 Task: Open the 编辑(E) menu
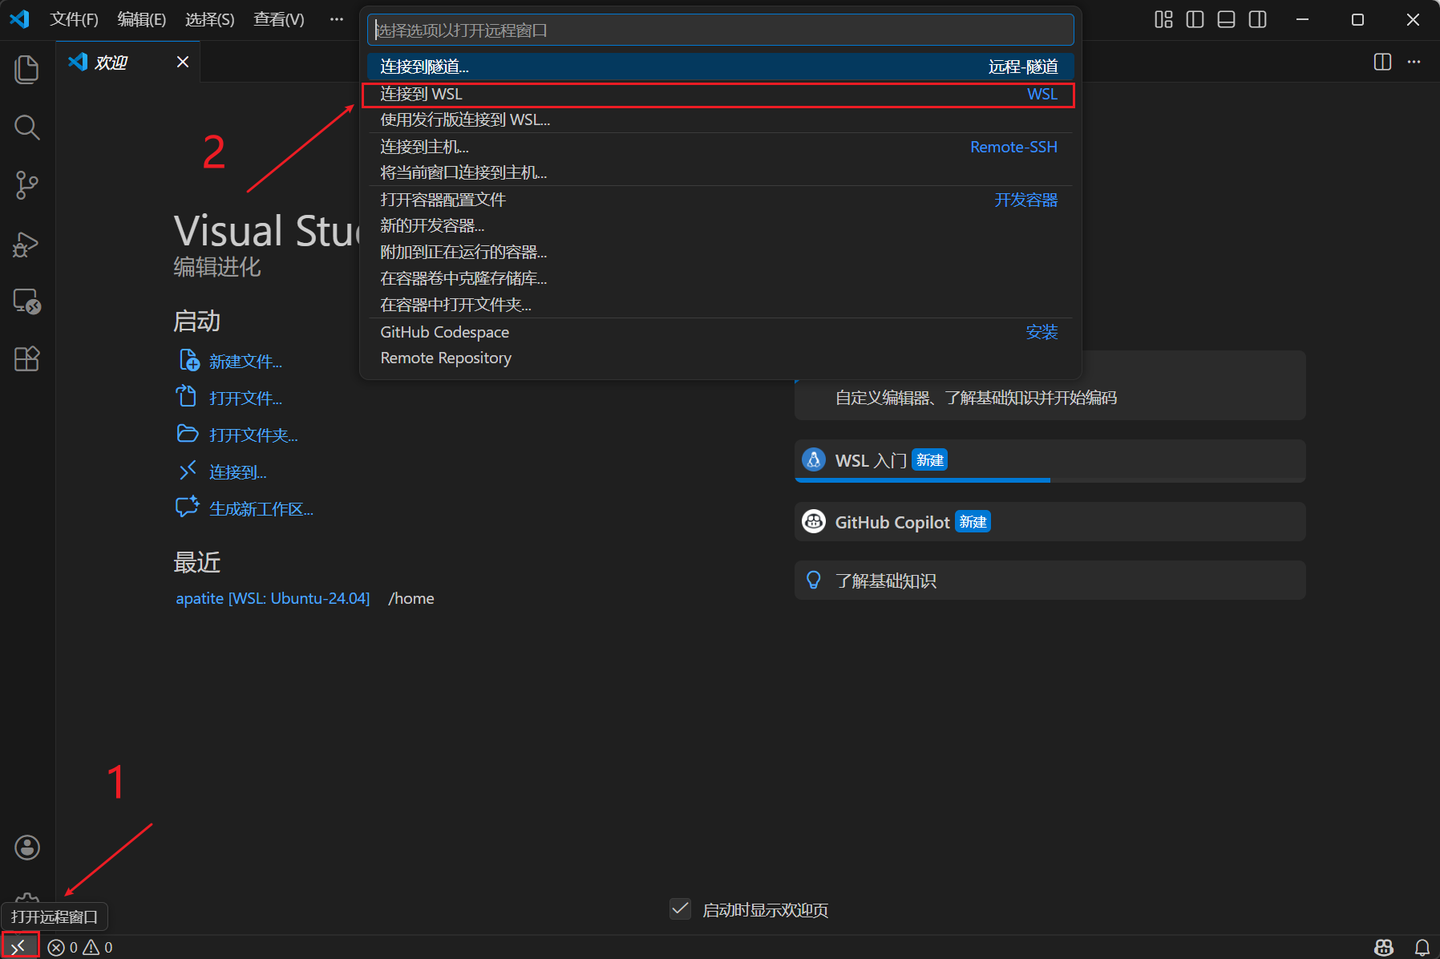(x=142, y=20)
